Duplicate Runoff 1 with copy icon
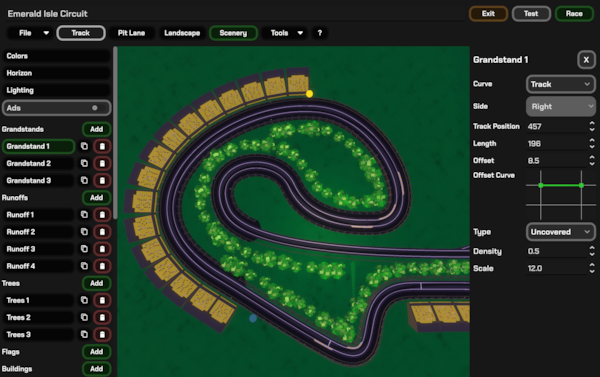The image size is (600, 377). [x=84, y=215]
